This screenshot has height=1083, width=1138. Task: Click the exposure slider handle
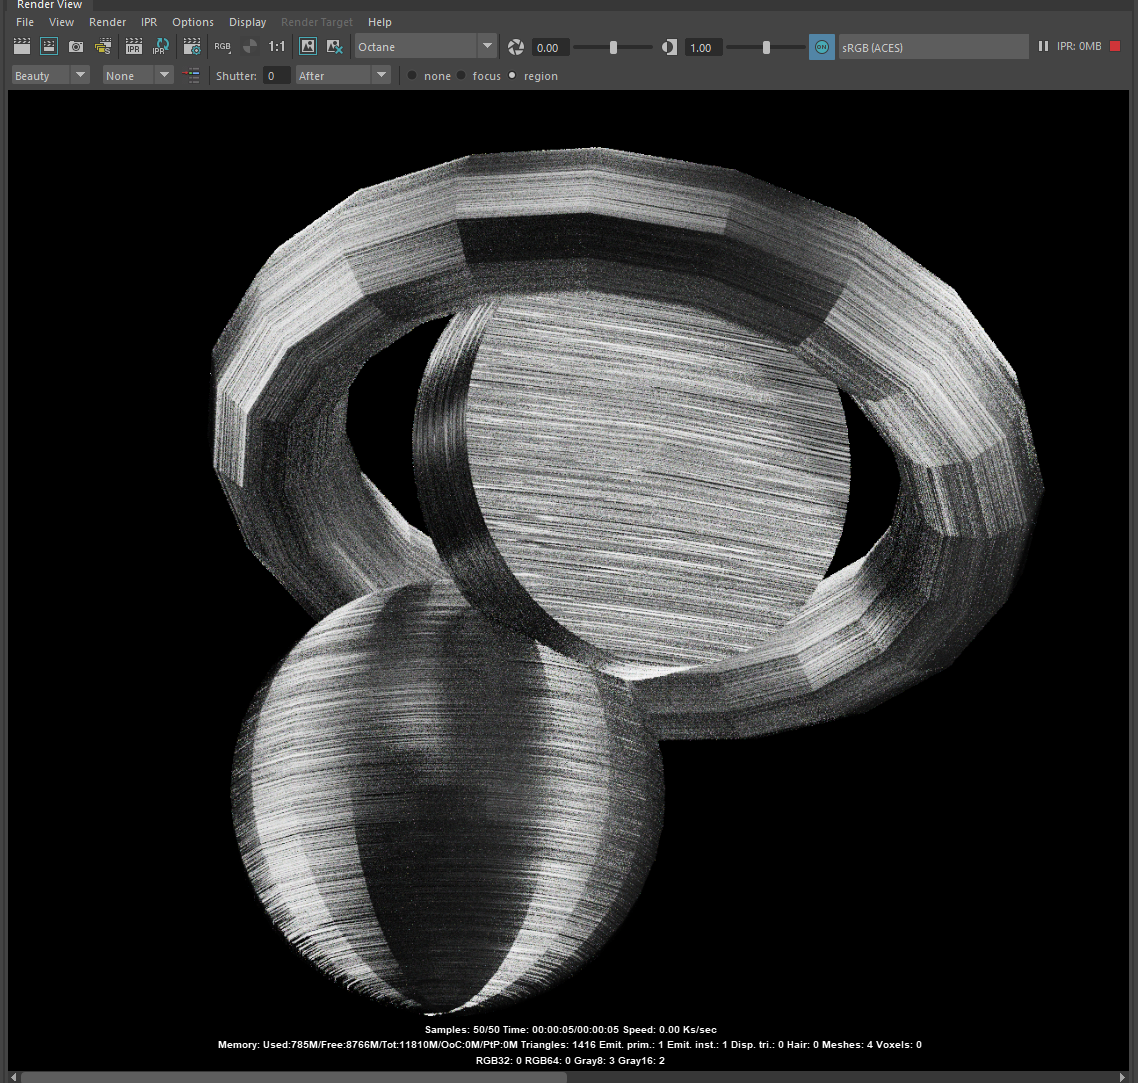coord(613,47)
